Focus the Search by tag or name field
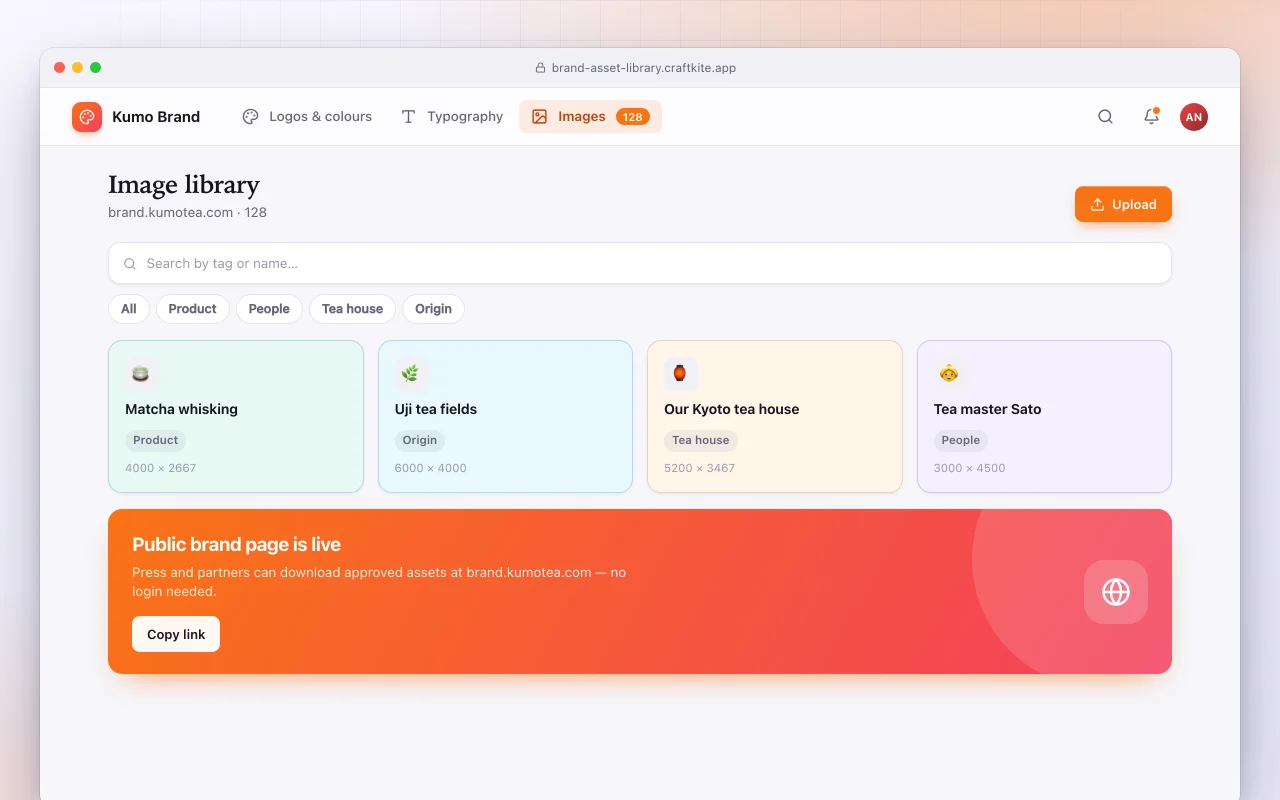This screenshot has height=800, width=1280. 640,263
